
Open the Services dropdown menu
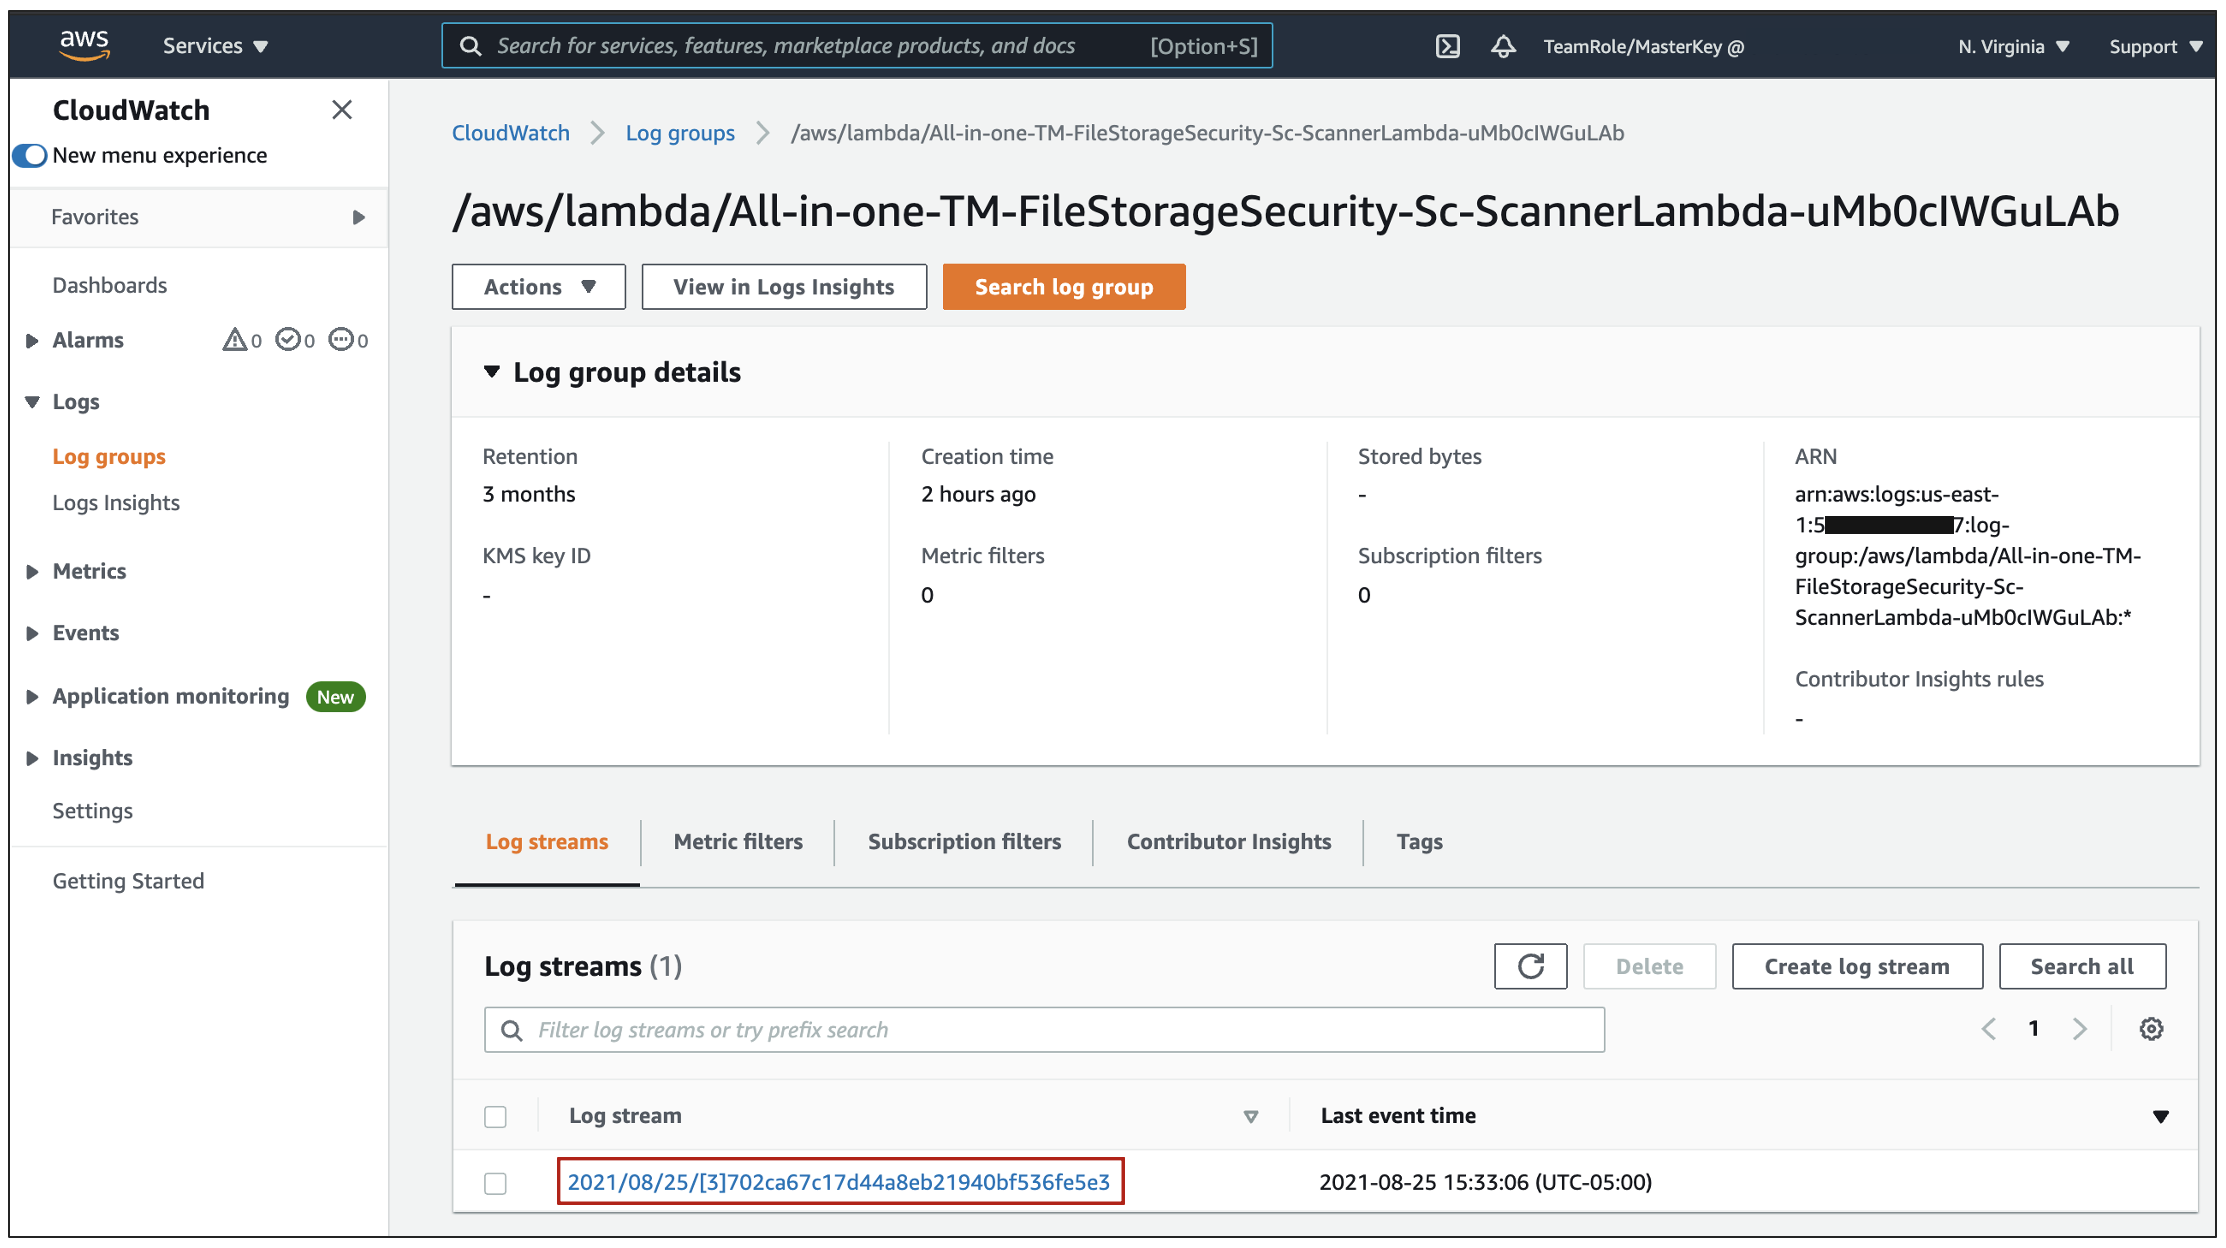pos(215,46)
